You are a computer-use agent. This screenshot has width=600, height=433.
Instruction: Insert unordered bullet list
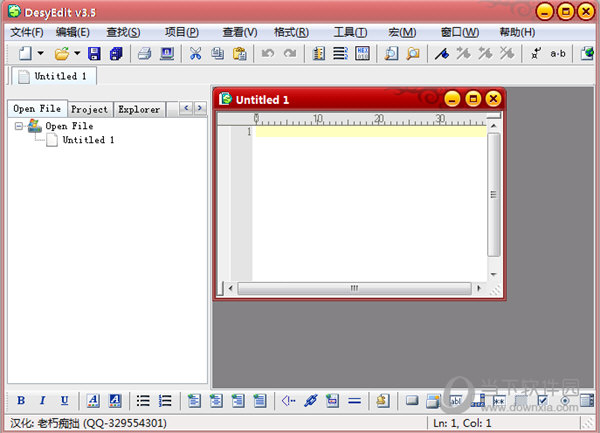click(143, 400)
